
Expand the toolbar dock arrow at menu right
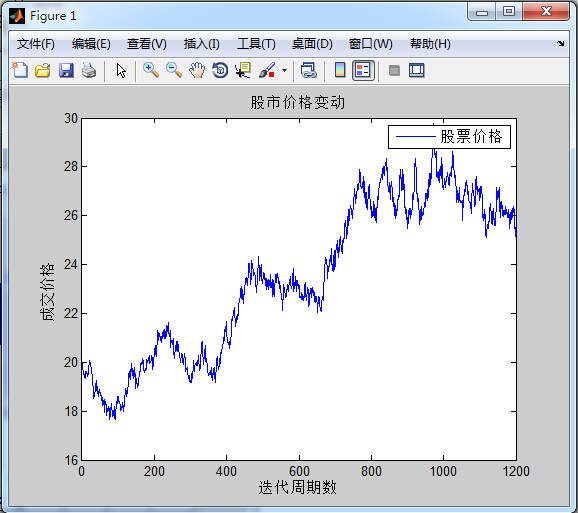pos(561,43)
